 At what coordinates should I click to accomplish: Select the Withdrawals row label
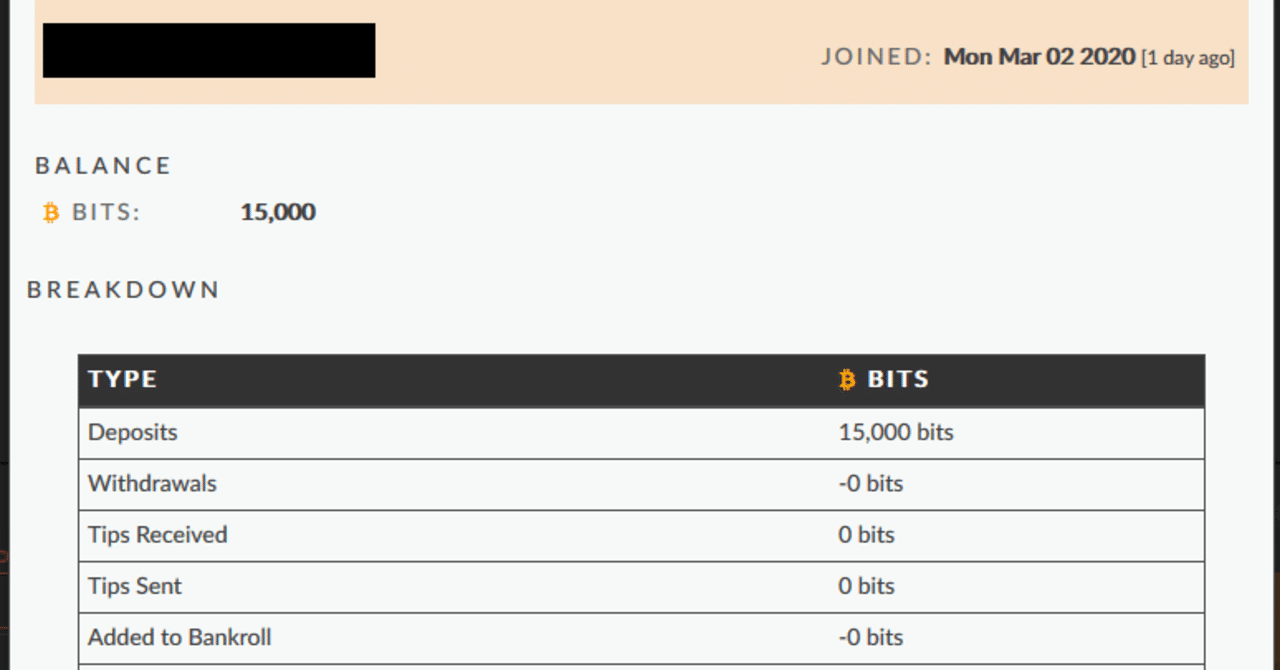(x=152, y=484)
